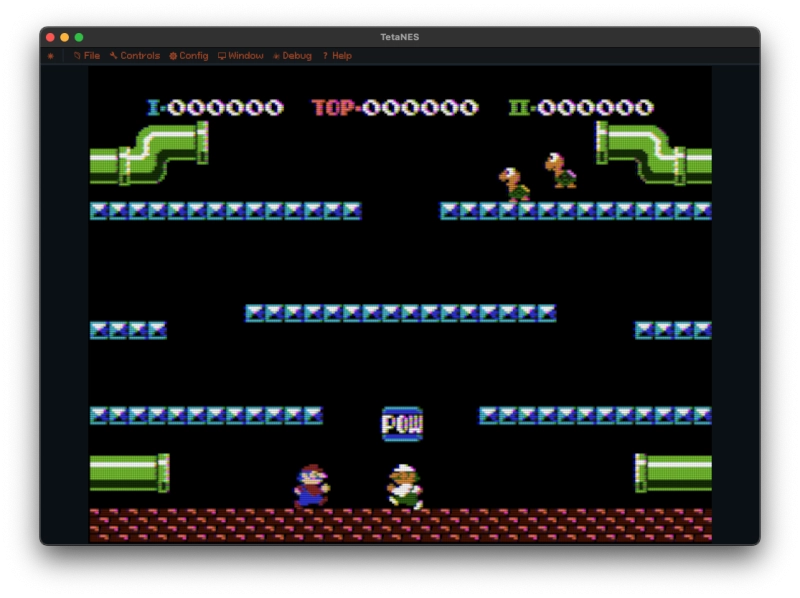Close the TetaNES window with red button
800x598 pixels.
50,37
